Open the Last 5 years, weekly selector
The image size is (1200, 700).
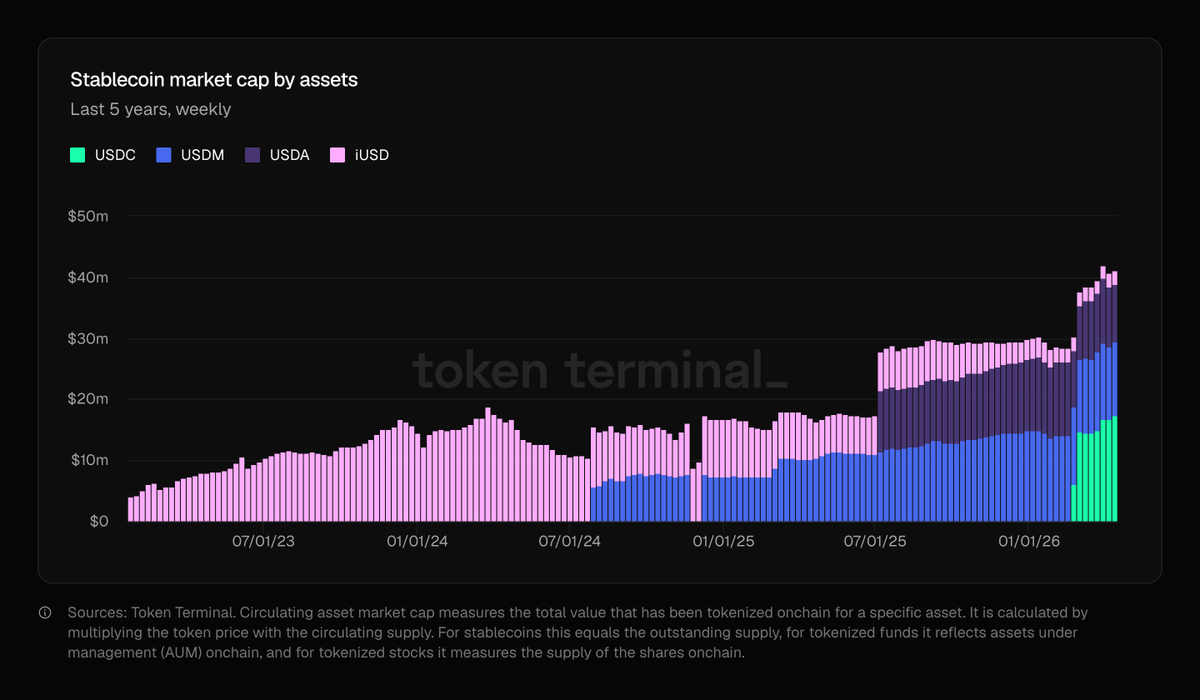coord(150,110)
